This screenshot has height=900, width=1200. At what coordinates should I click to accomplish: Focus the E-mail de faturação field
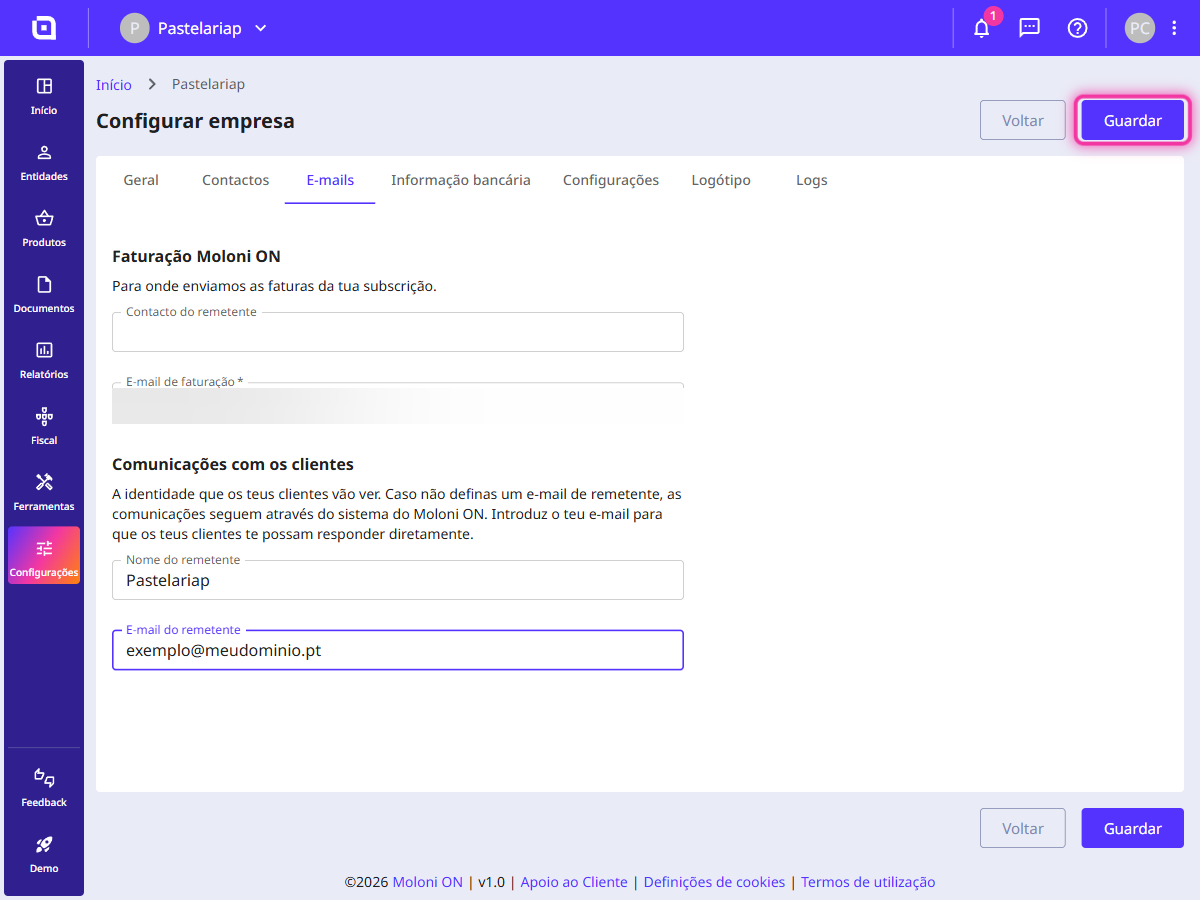(398, 402)
